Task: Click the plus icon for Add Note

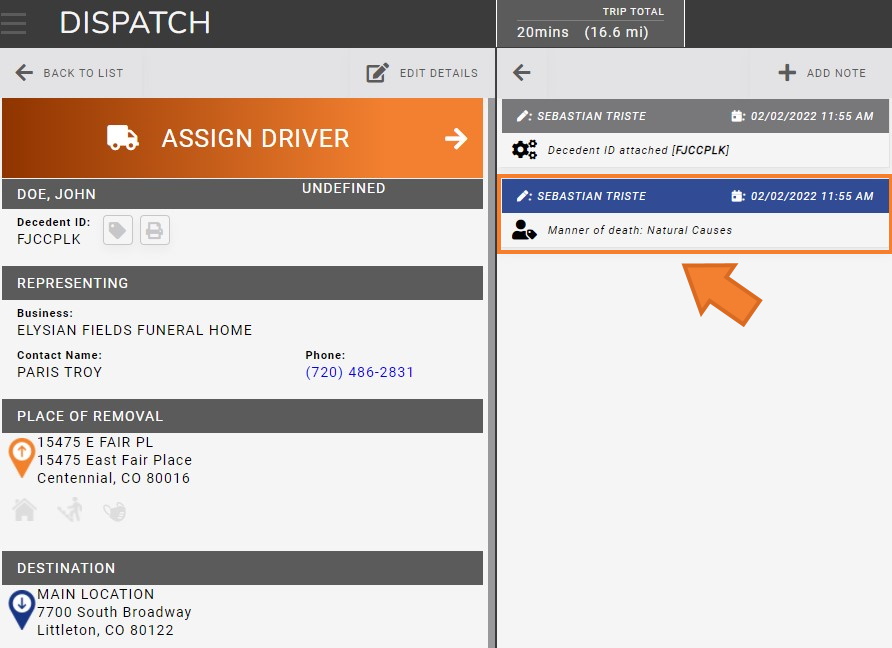Action: click(x=787, y=73)
